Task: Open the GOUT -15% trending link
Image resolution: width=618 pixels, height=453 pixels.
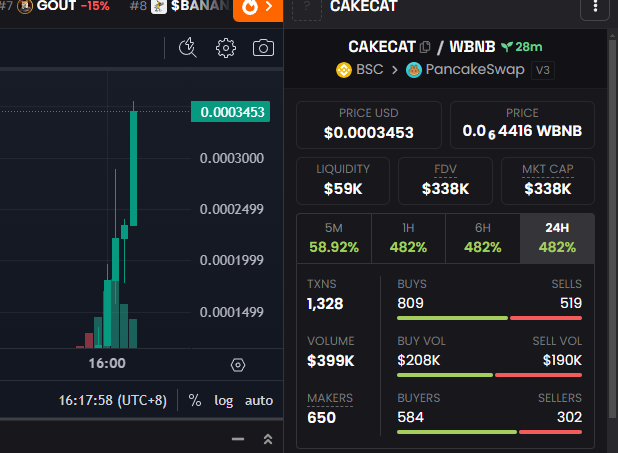Action: pos(55,6)
